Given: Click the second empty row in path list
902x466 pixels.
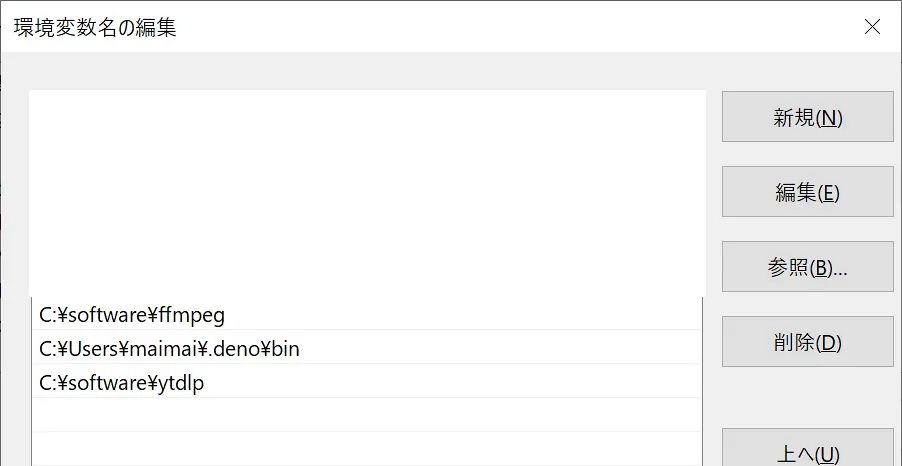Looking at the screenshot, I should coord(366,449).
